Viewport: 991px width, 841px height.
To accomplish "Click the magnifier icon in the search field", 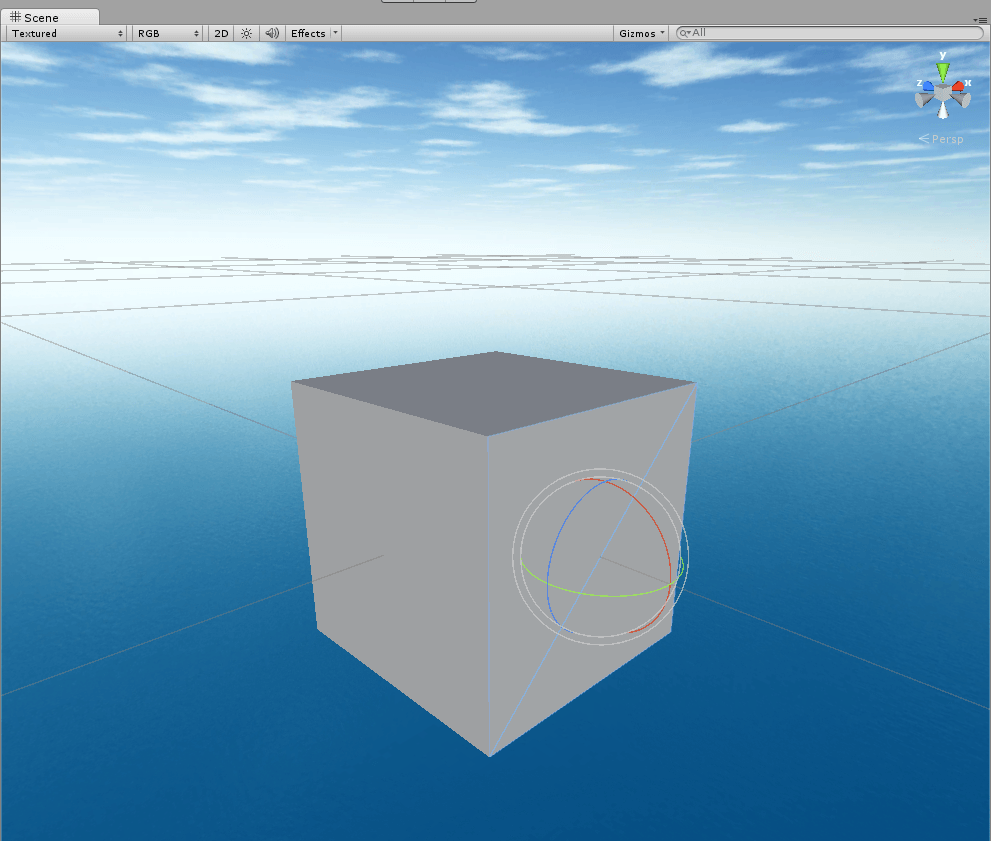I will 685,33.
